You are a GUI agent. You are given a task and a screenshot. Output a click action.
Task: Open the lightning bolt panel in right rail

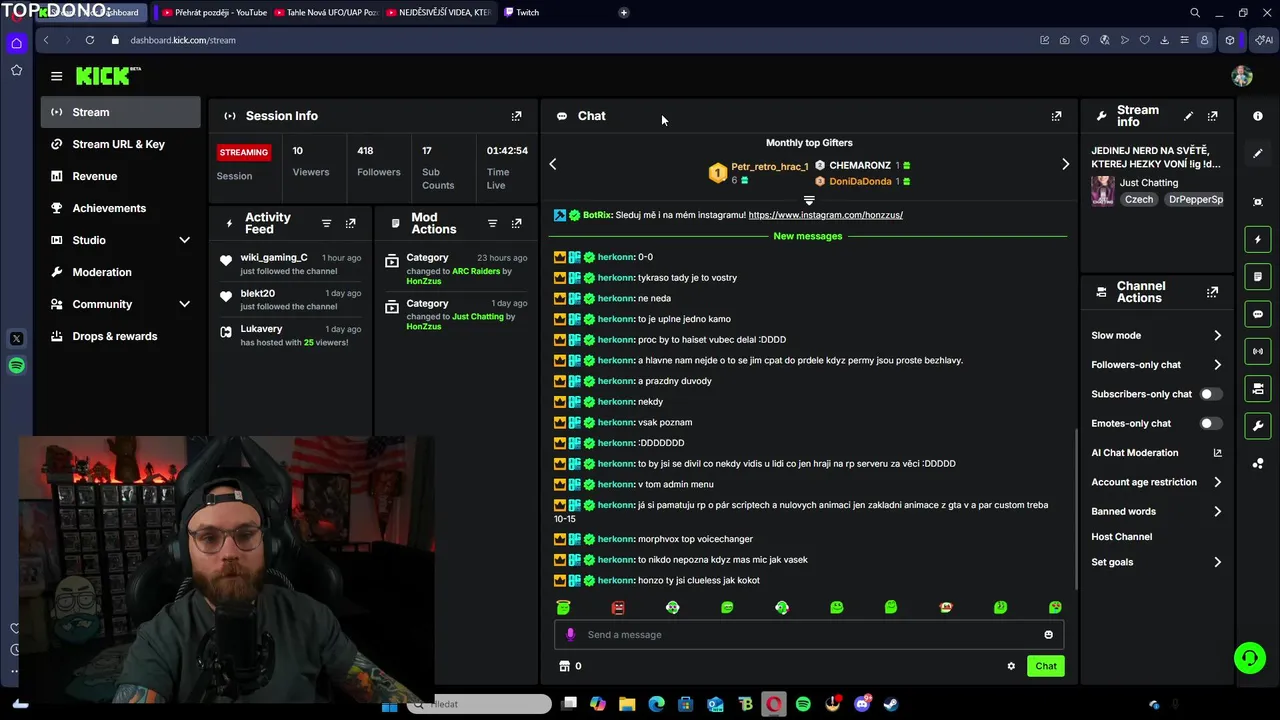[x=1258, y=239]
